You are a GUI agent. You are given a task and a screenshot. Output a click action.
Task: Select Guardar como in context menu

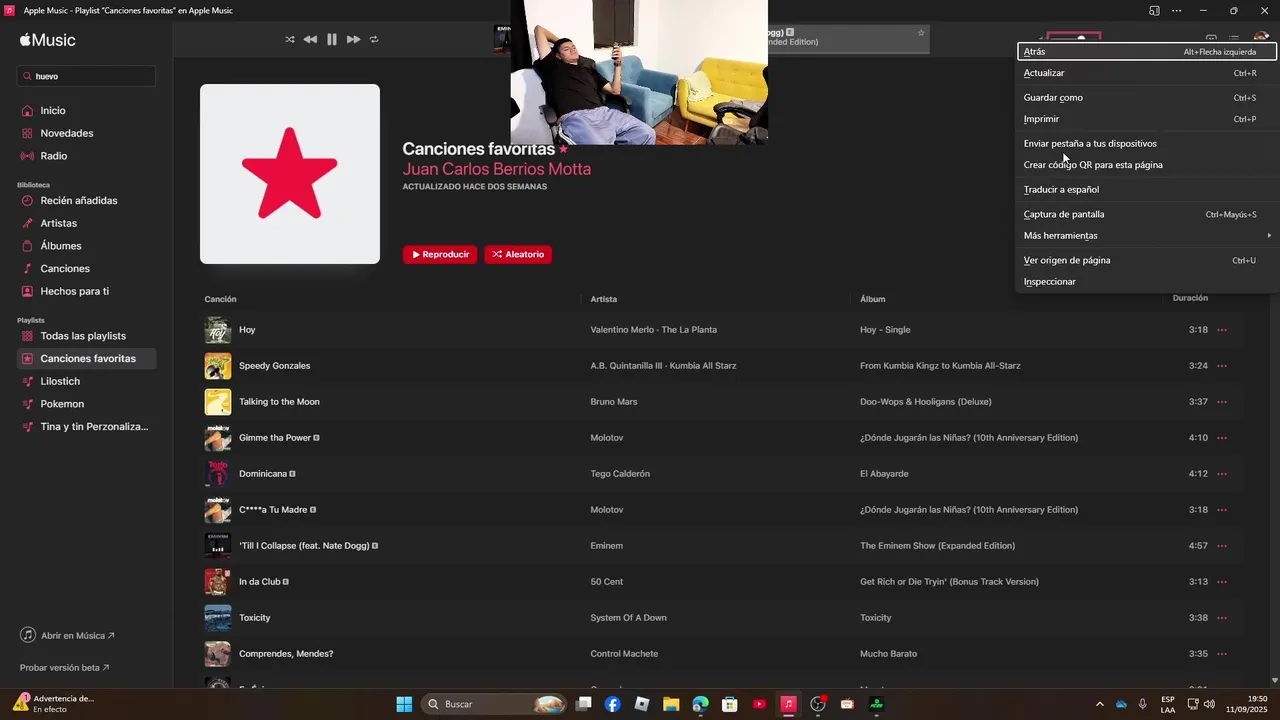point(1147,98)
